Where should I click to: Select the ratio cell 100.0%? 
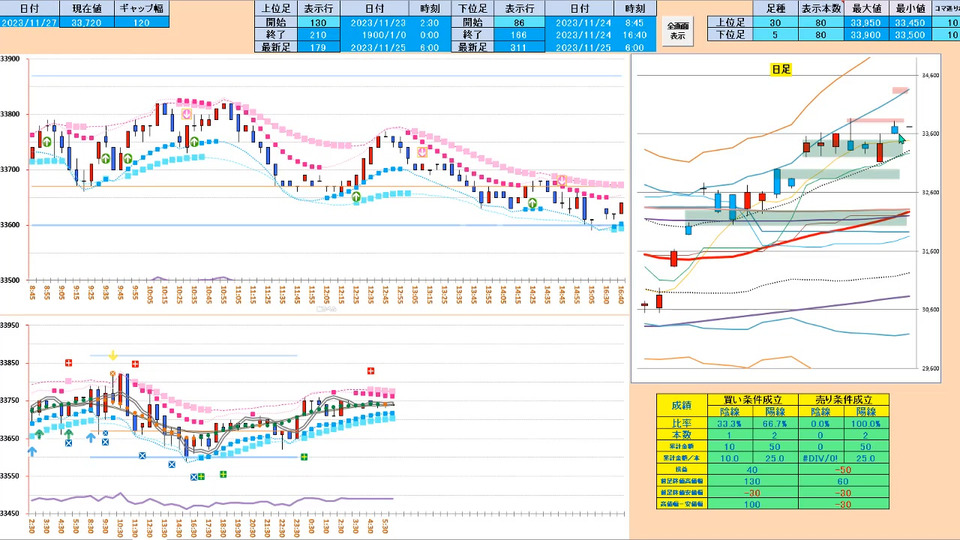pyautogui.click(x=866, y=423)
